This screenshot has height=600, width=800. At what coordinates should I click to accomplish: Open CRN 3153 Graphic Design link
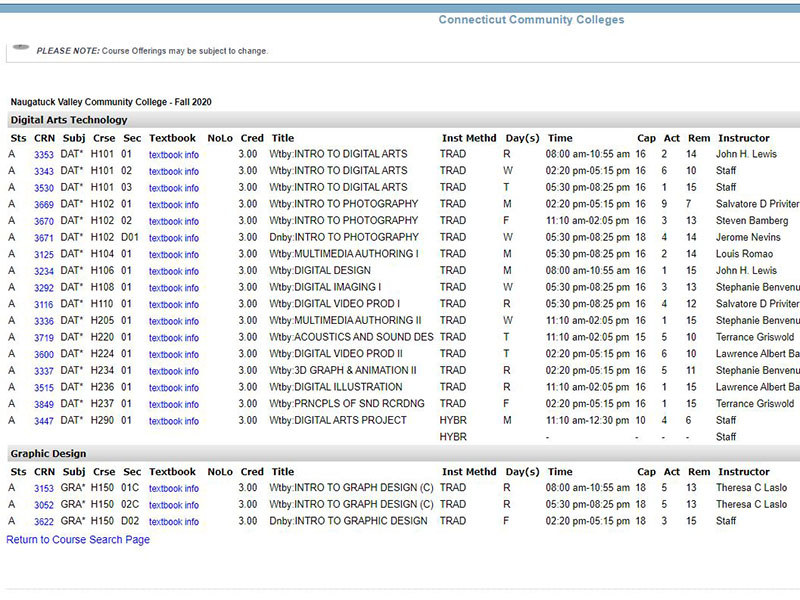point(44,488)
